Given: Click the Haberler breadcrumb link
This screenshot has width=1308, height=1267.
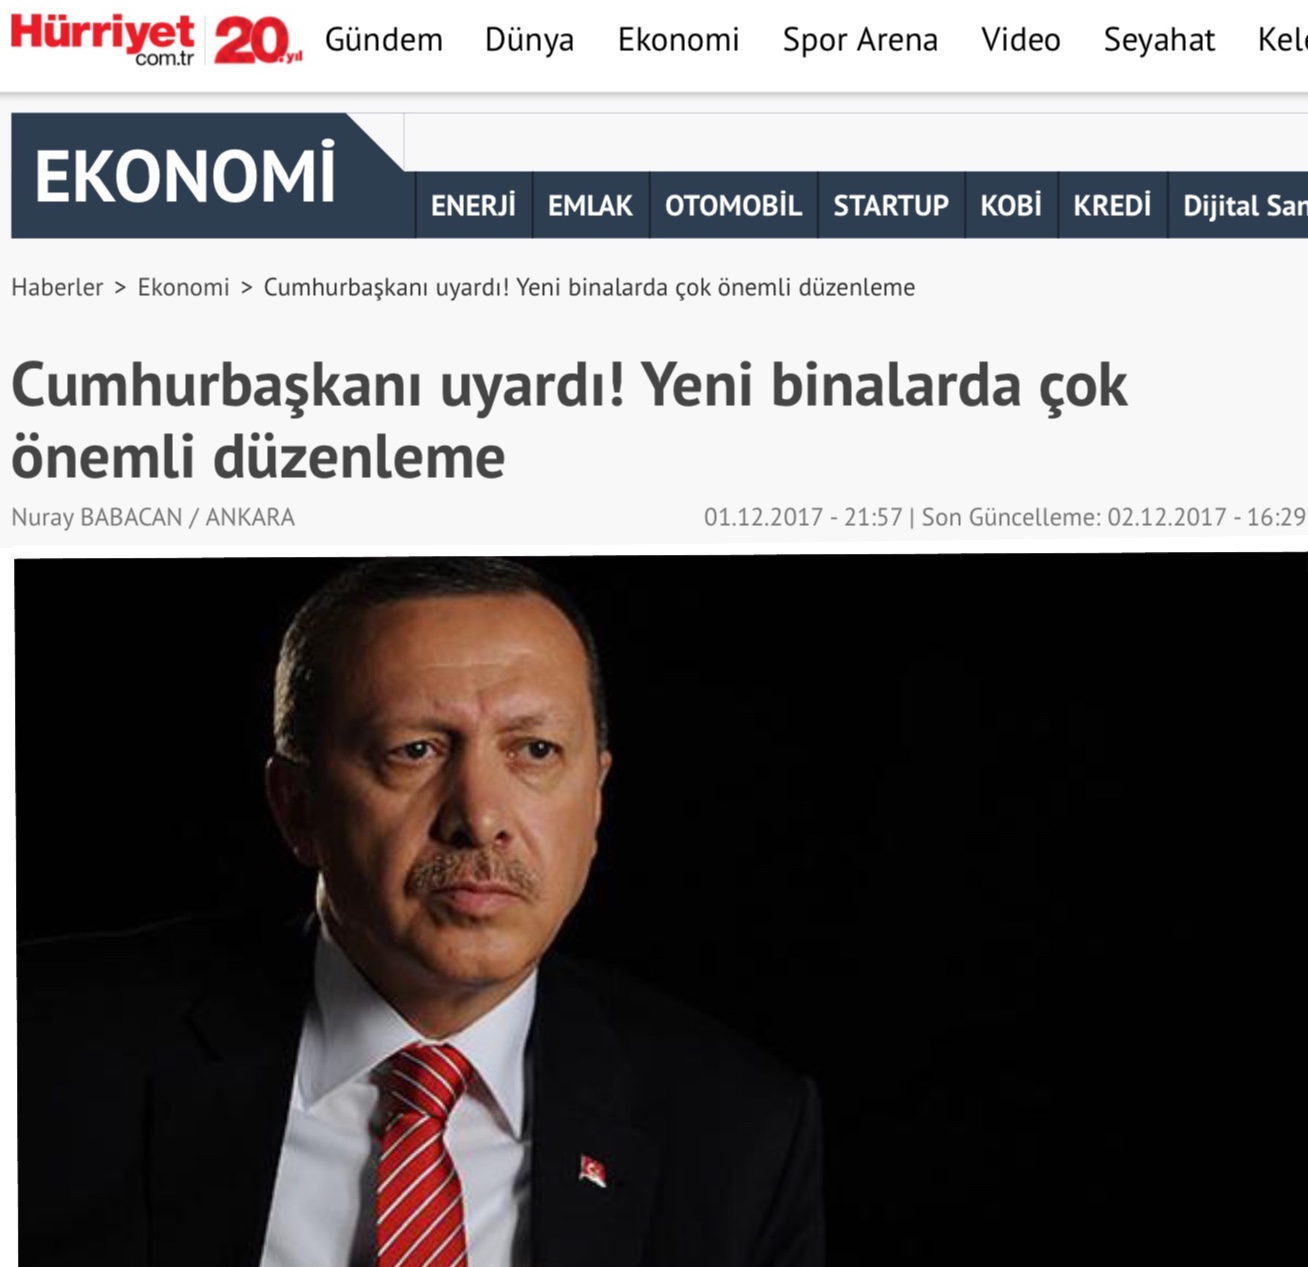Looking at the screenshot, I should point(57,287).
